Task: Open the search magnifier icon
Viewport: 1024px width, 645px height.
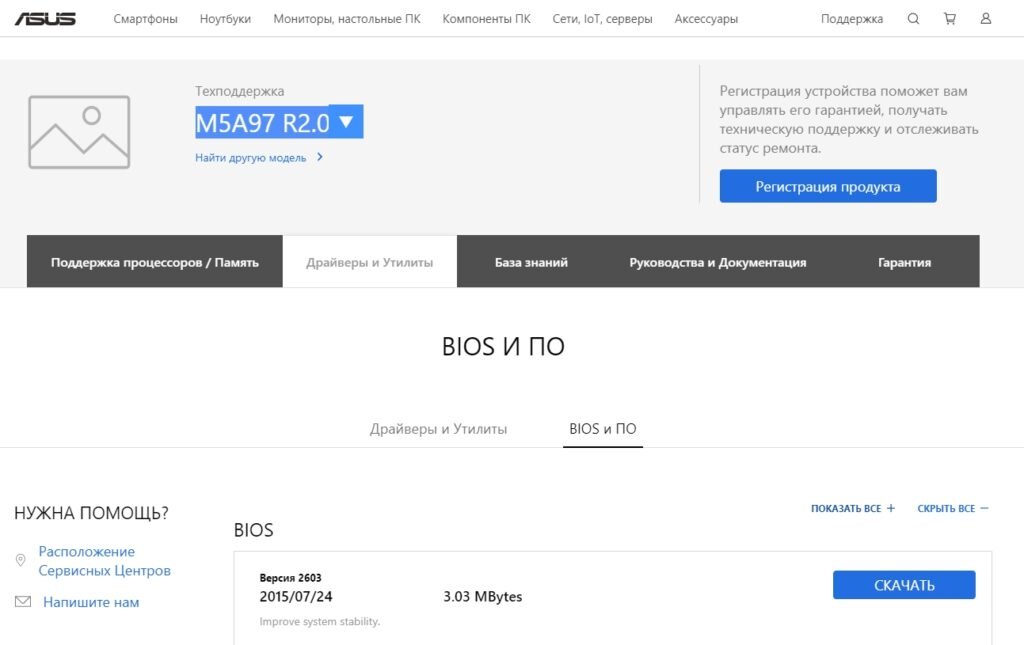Action: (913, 19)
